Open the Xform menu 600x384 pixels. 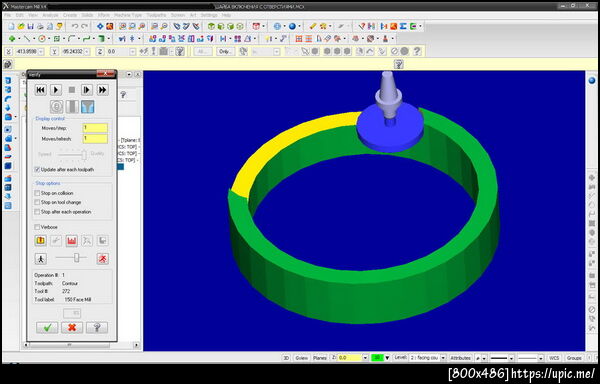coord(104,15)
